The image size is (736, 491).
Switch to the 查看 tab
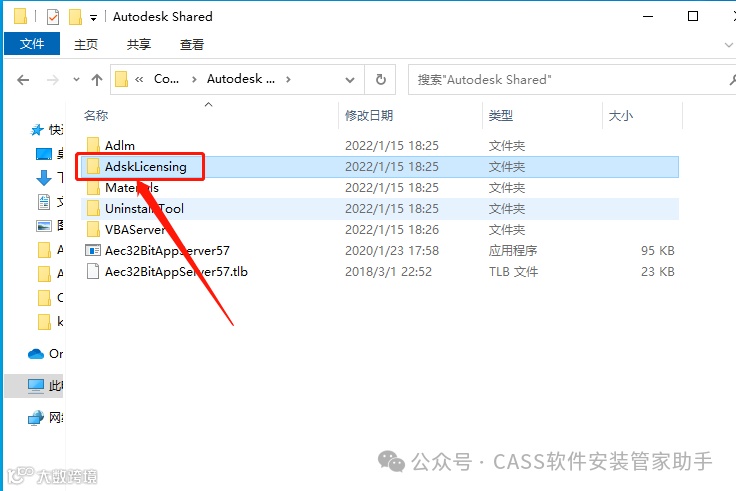coord(192,45)
